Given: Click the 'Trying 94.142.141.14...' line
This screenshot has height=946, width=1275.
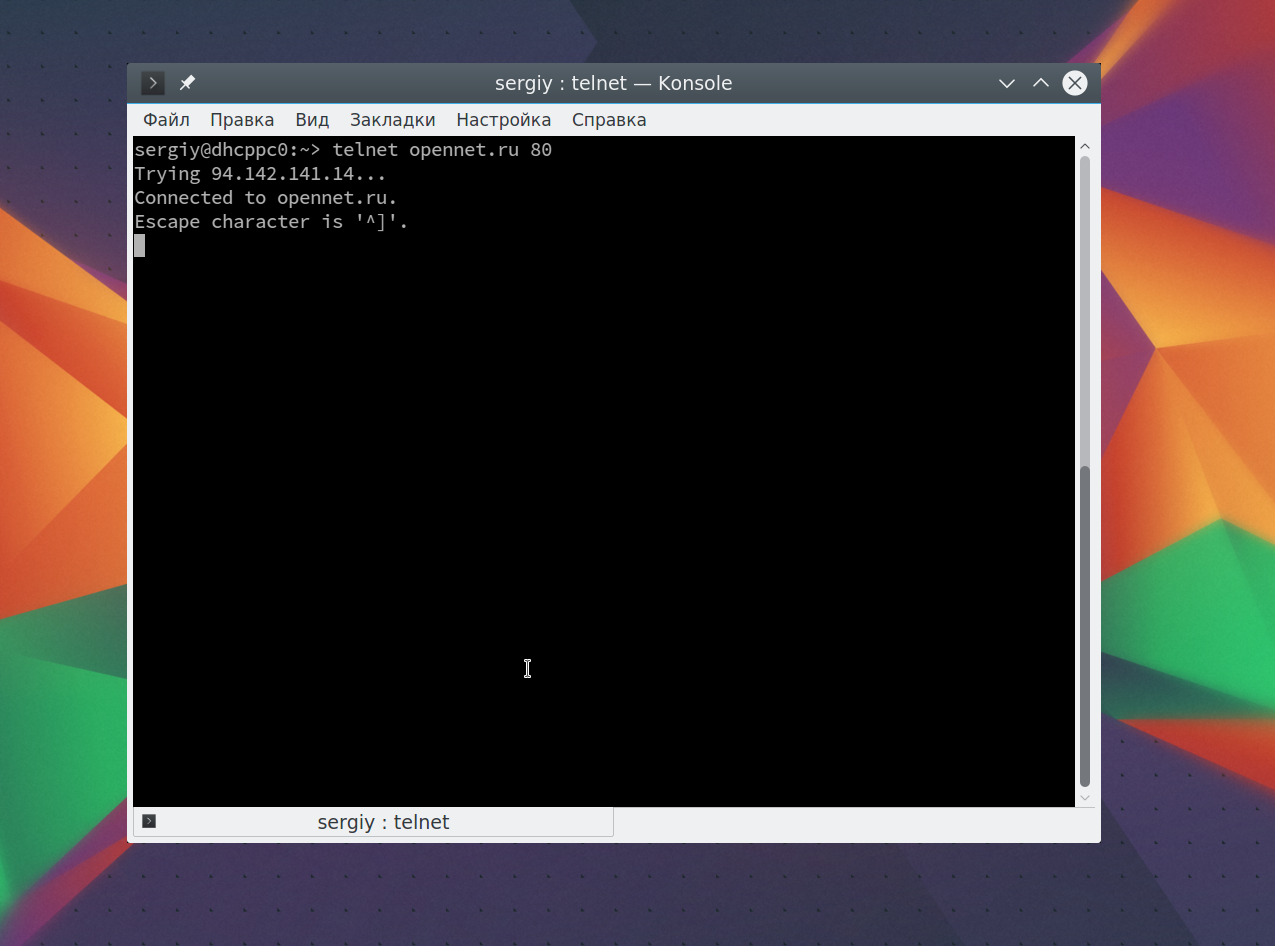Looking at the screenshot, I should coord(260,174).
